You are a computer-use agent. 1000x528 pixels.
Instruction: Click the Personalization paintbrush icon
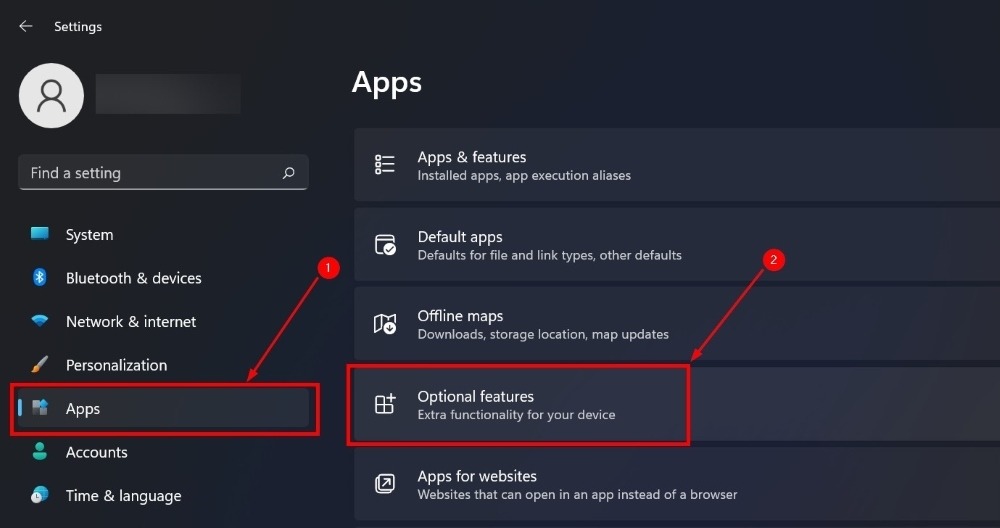(40, 365)
